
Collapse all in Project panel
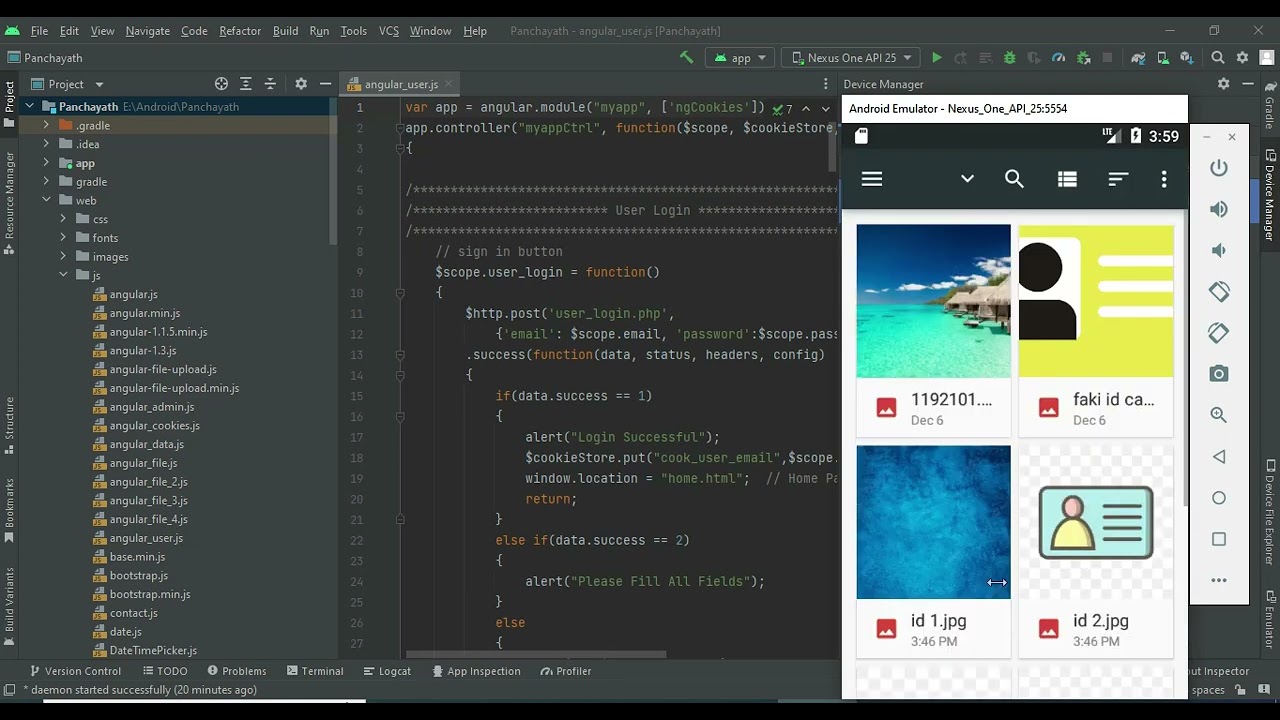click(x=270, y=84)
